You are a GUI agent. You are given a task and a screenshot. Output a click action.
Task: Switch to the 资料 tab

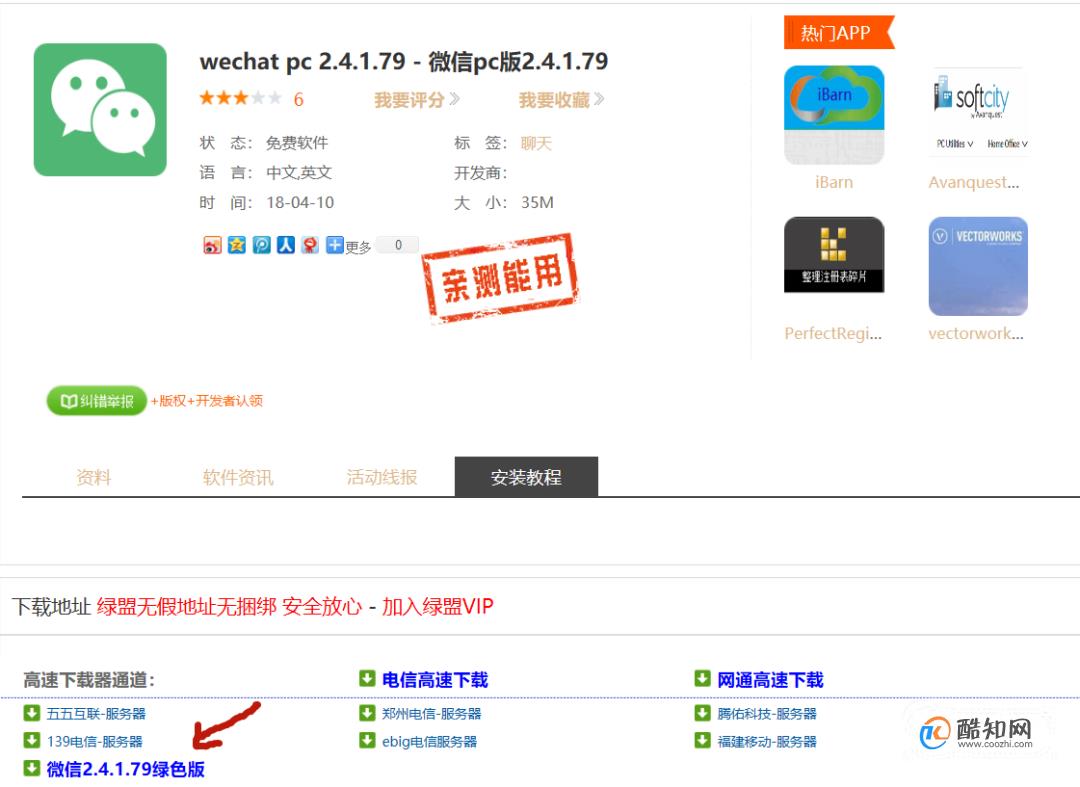pos(94,477)
